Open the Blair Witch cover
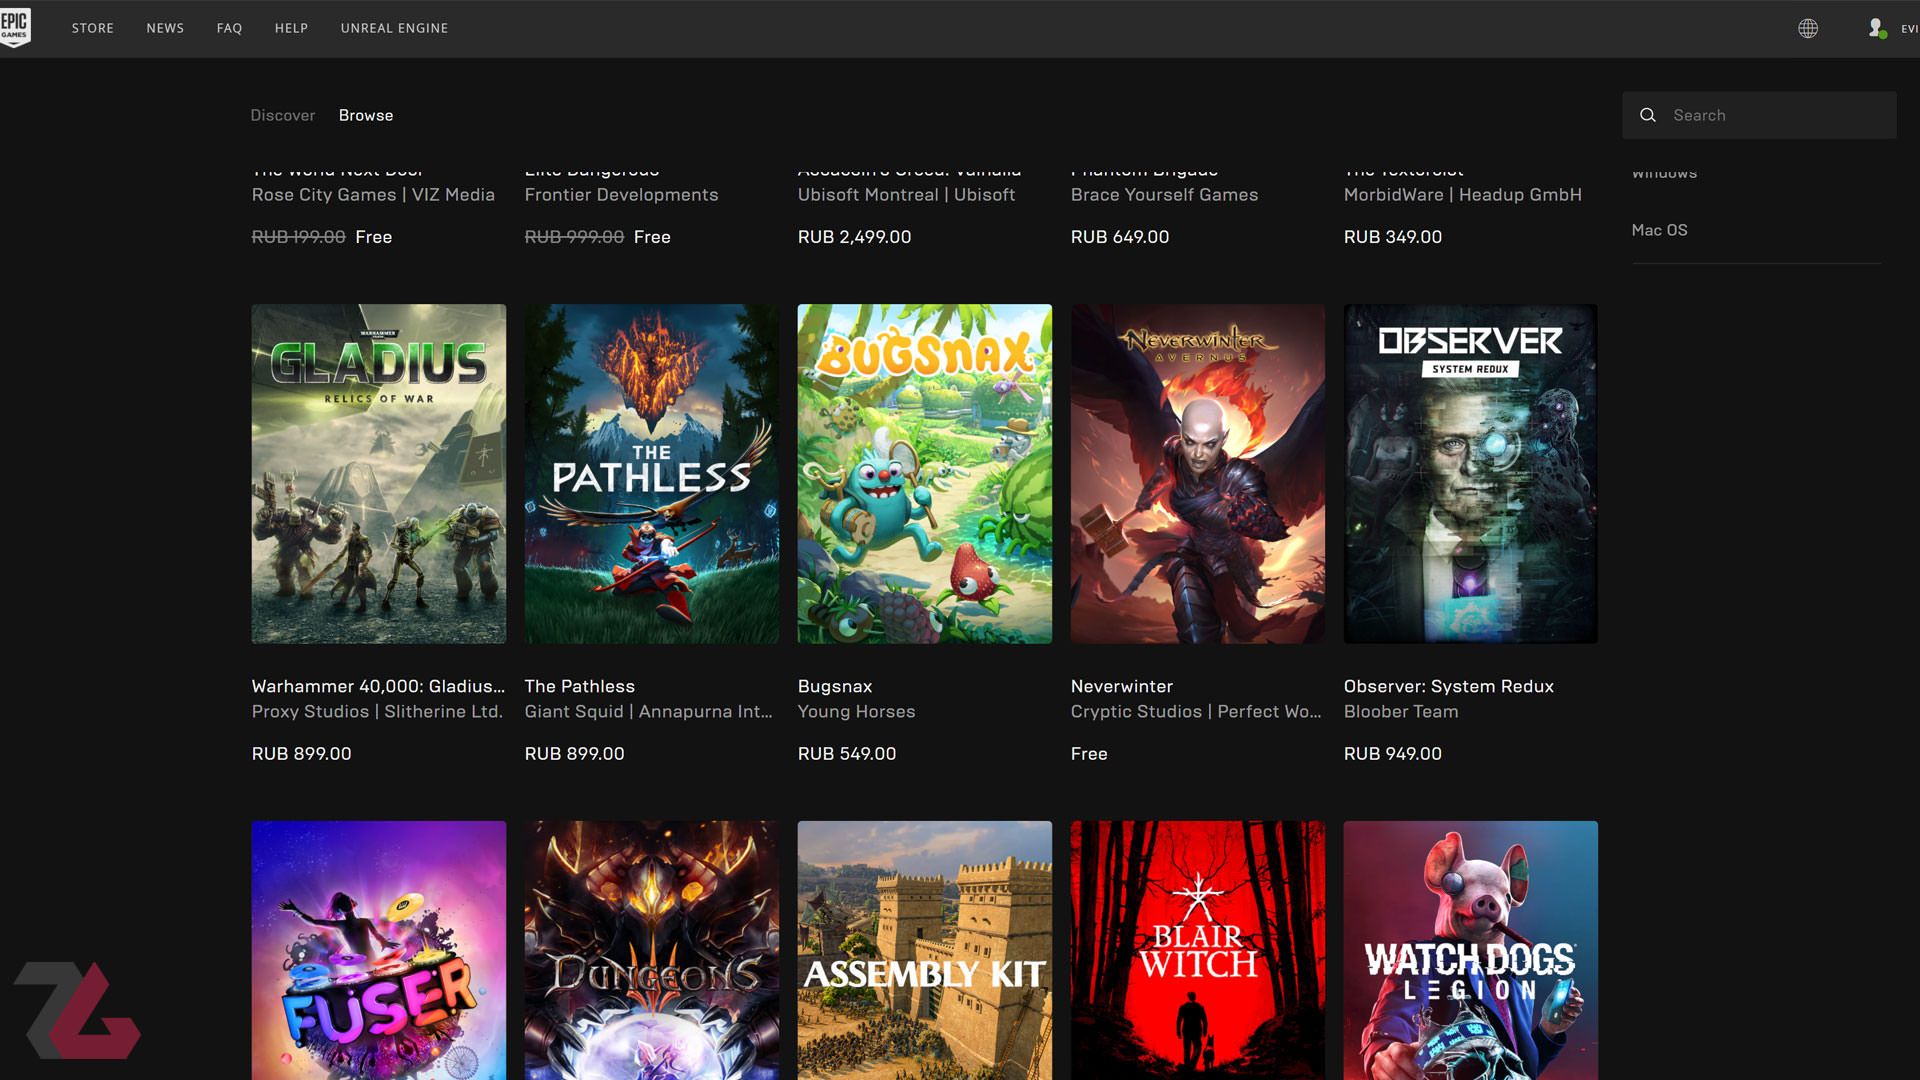The image size is (1920, 1080). 1198,950
